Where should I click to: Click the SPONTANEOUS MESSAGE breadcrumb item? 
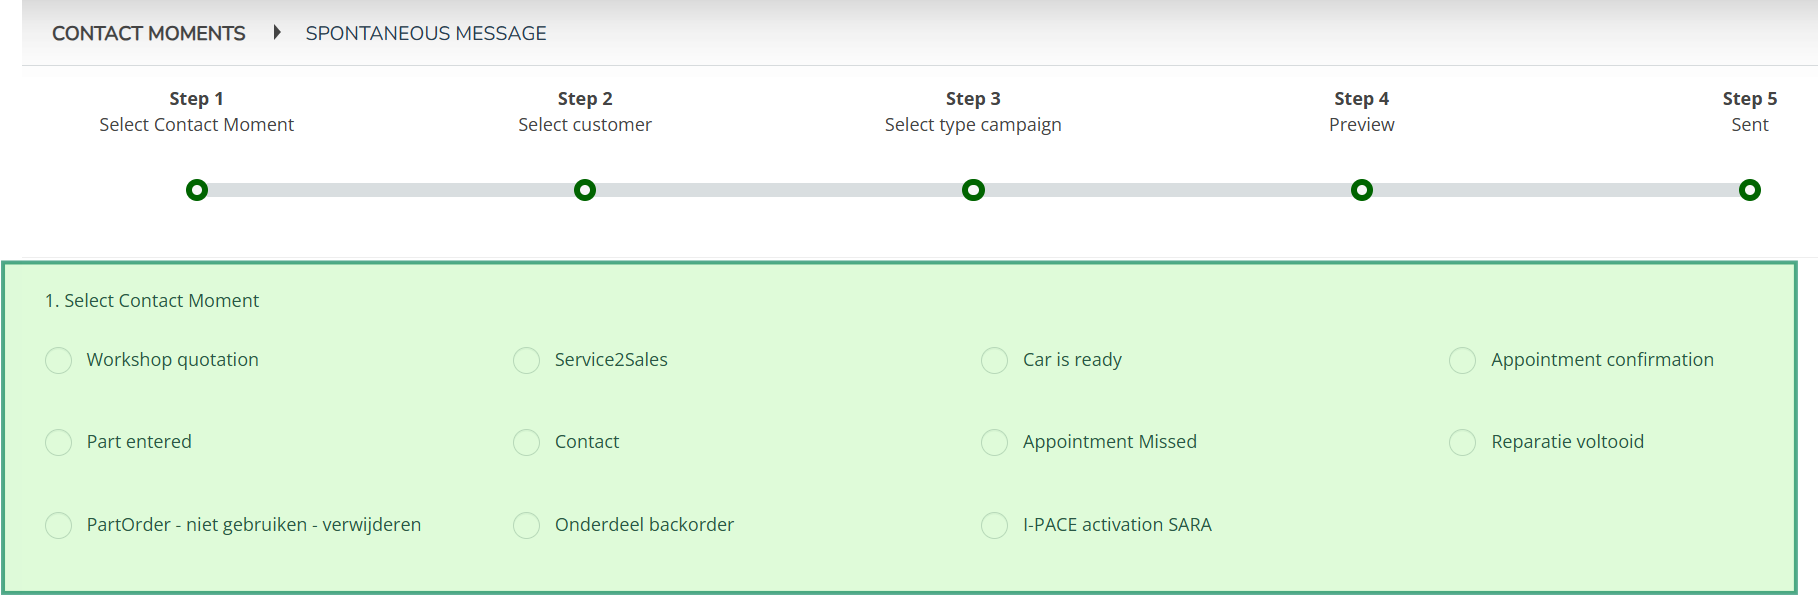pyautogui.click(x=426, y=33)
